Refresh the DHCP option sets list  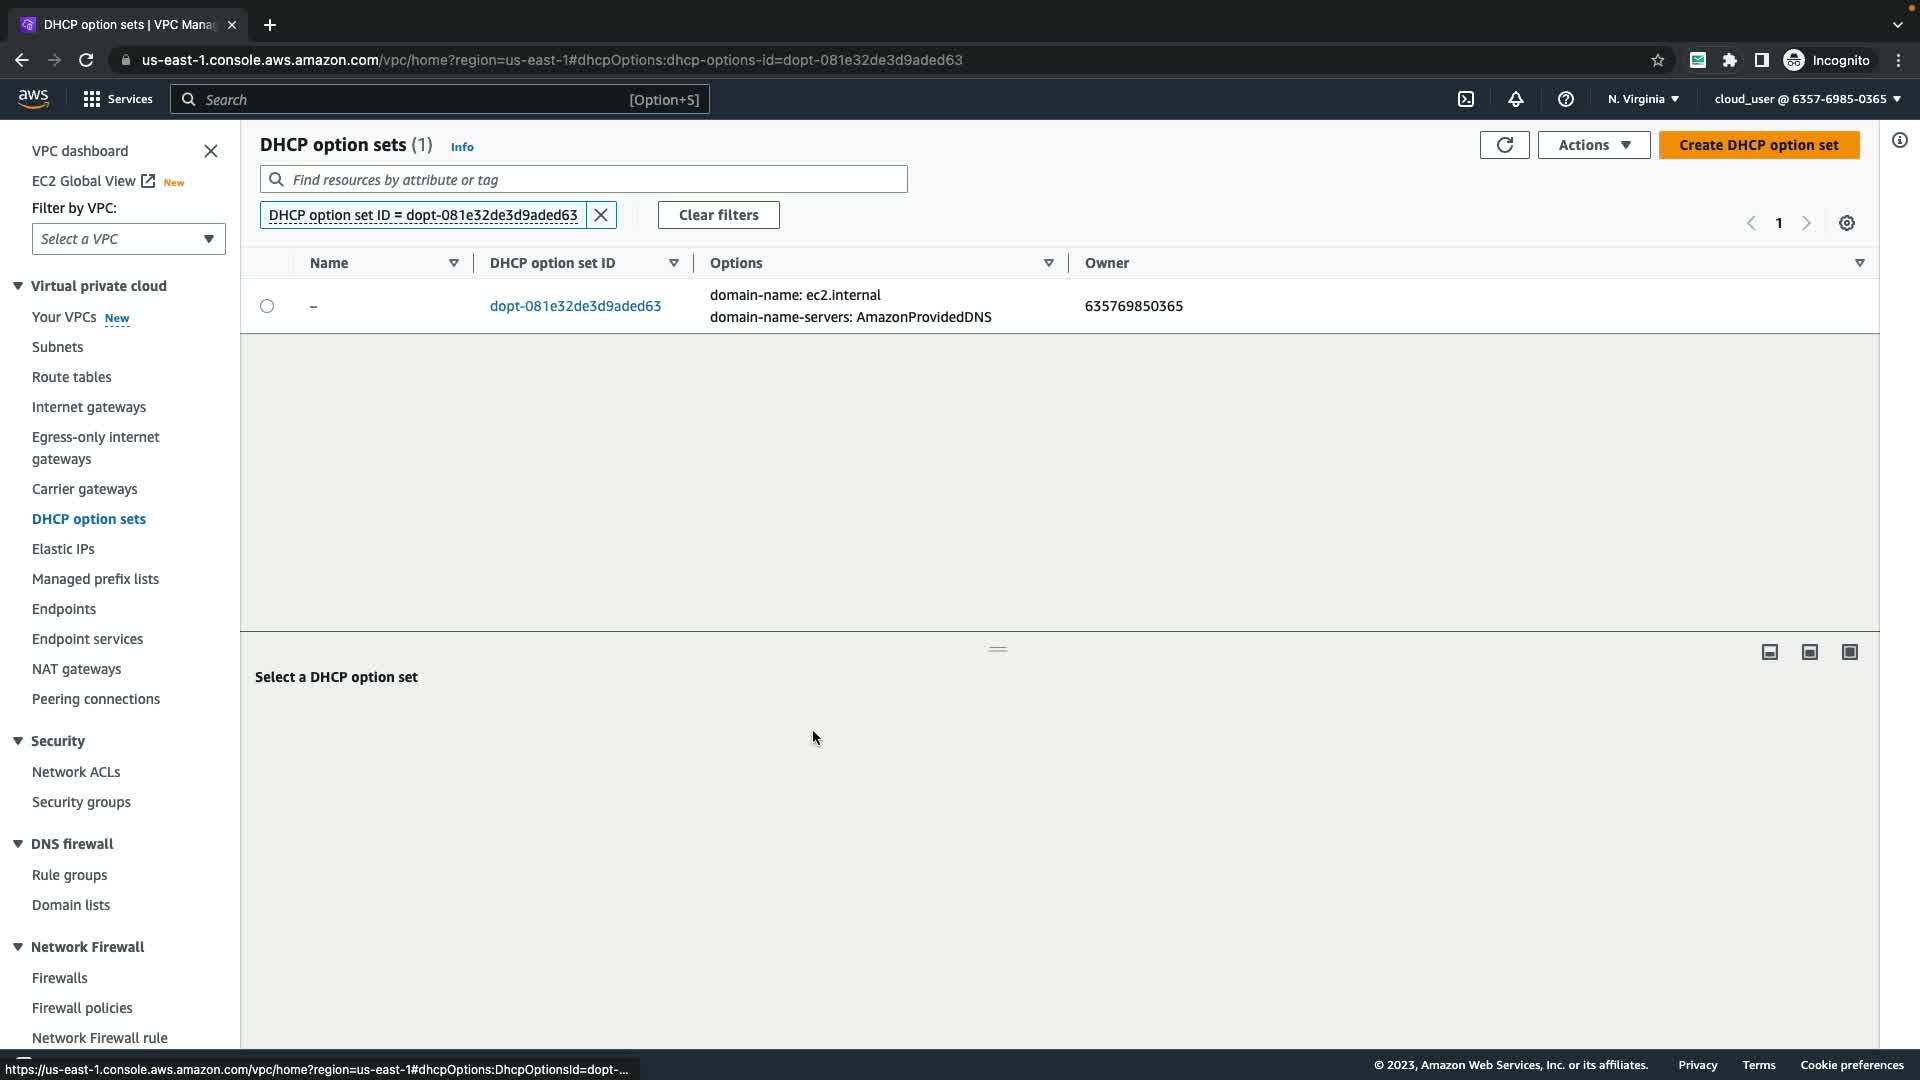tap(1504, 145)
